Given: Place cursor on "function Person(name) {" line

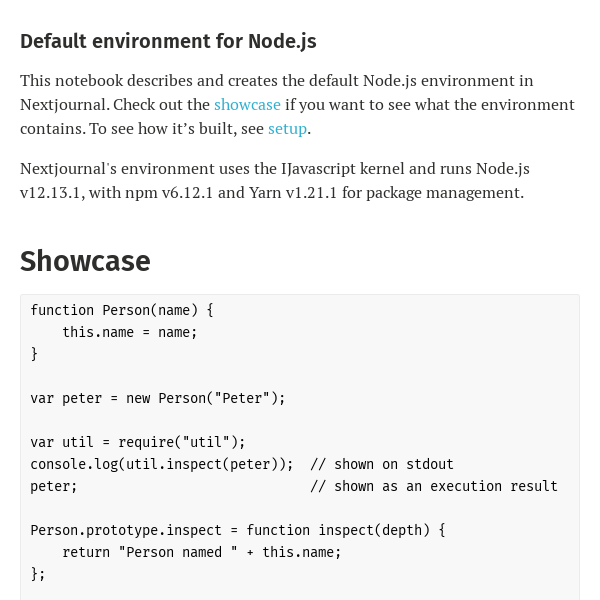Looking at the screenshot, I should pyautogui.click(x=122, y=310).
